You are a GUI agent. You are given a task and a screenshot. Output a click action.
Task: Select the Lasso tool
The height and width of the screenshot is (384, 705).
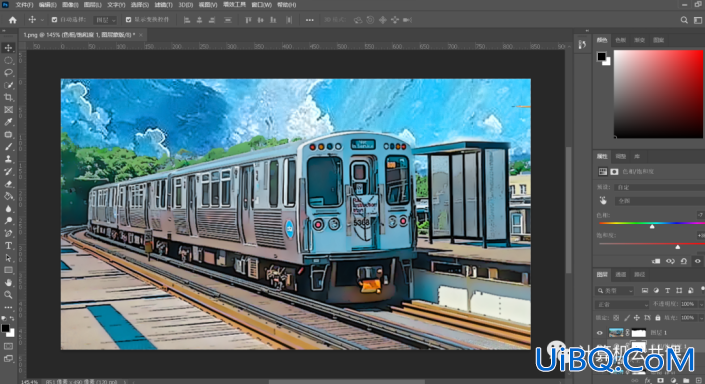click(8, 72)
